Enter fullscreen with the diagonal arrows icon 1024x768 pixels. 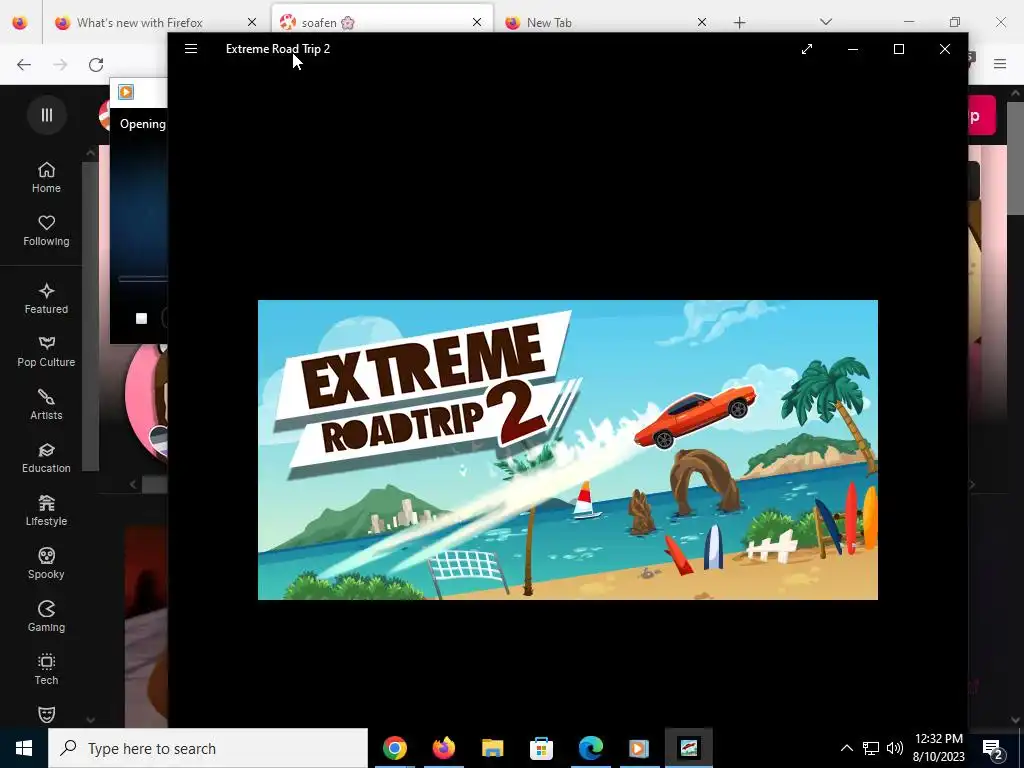[x=807, y=49]
